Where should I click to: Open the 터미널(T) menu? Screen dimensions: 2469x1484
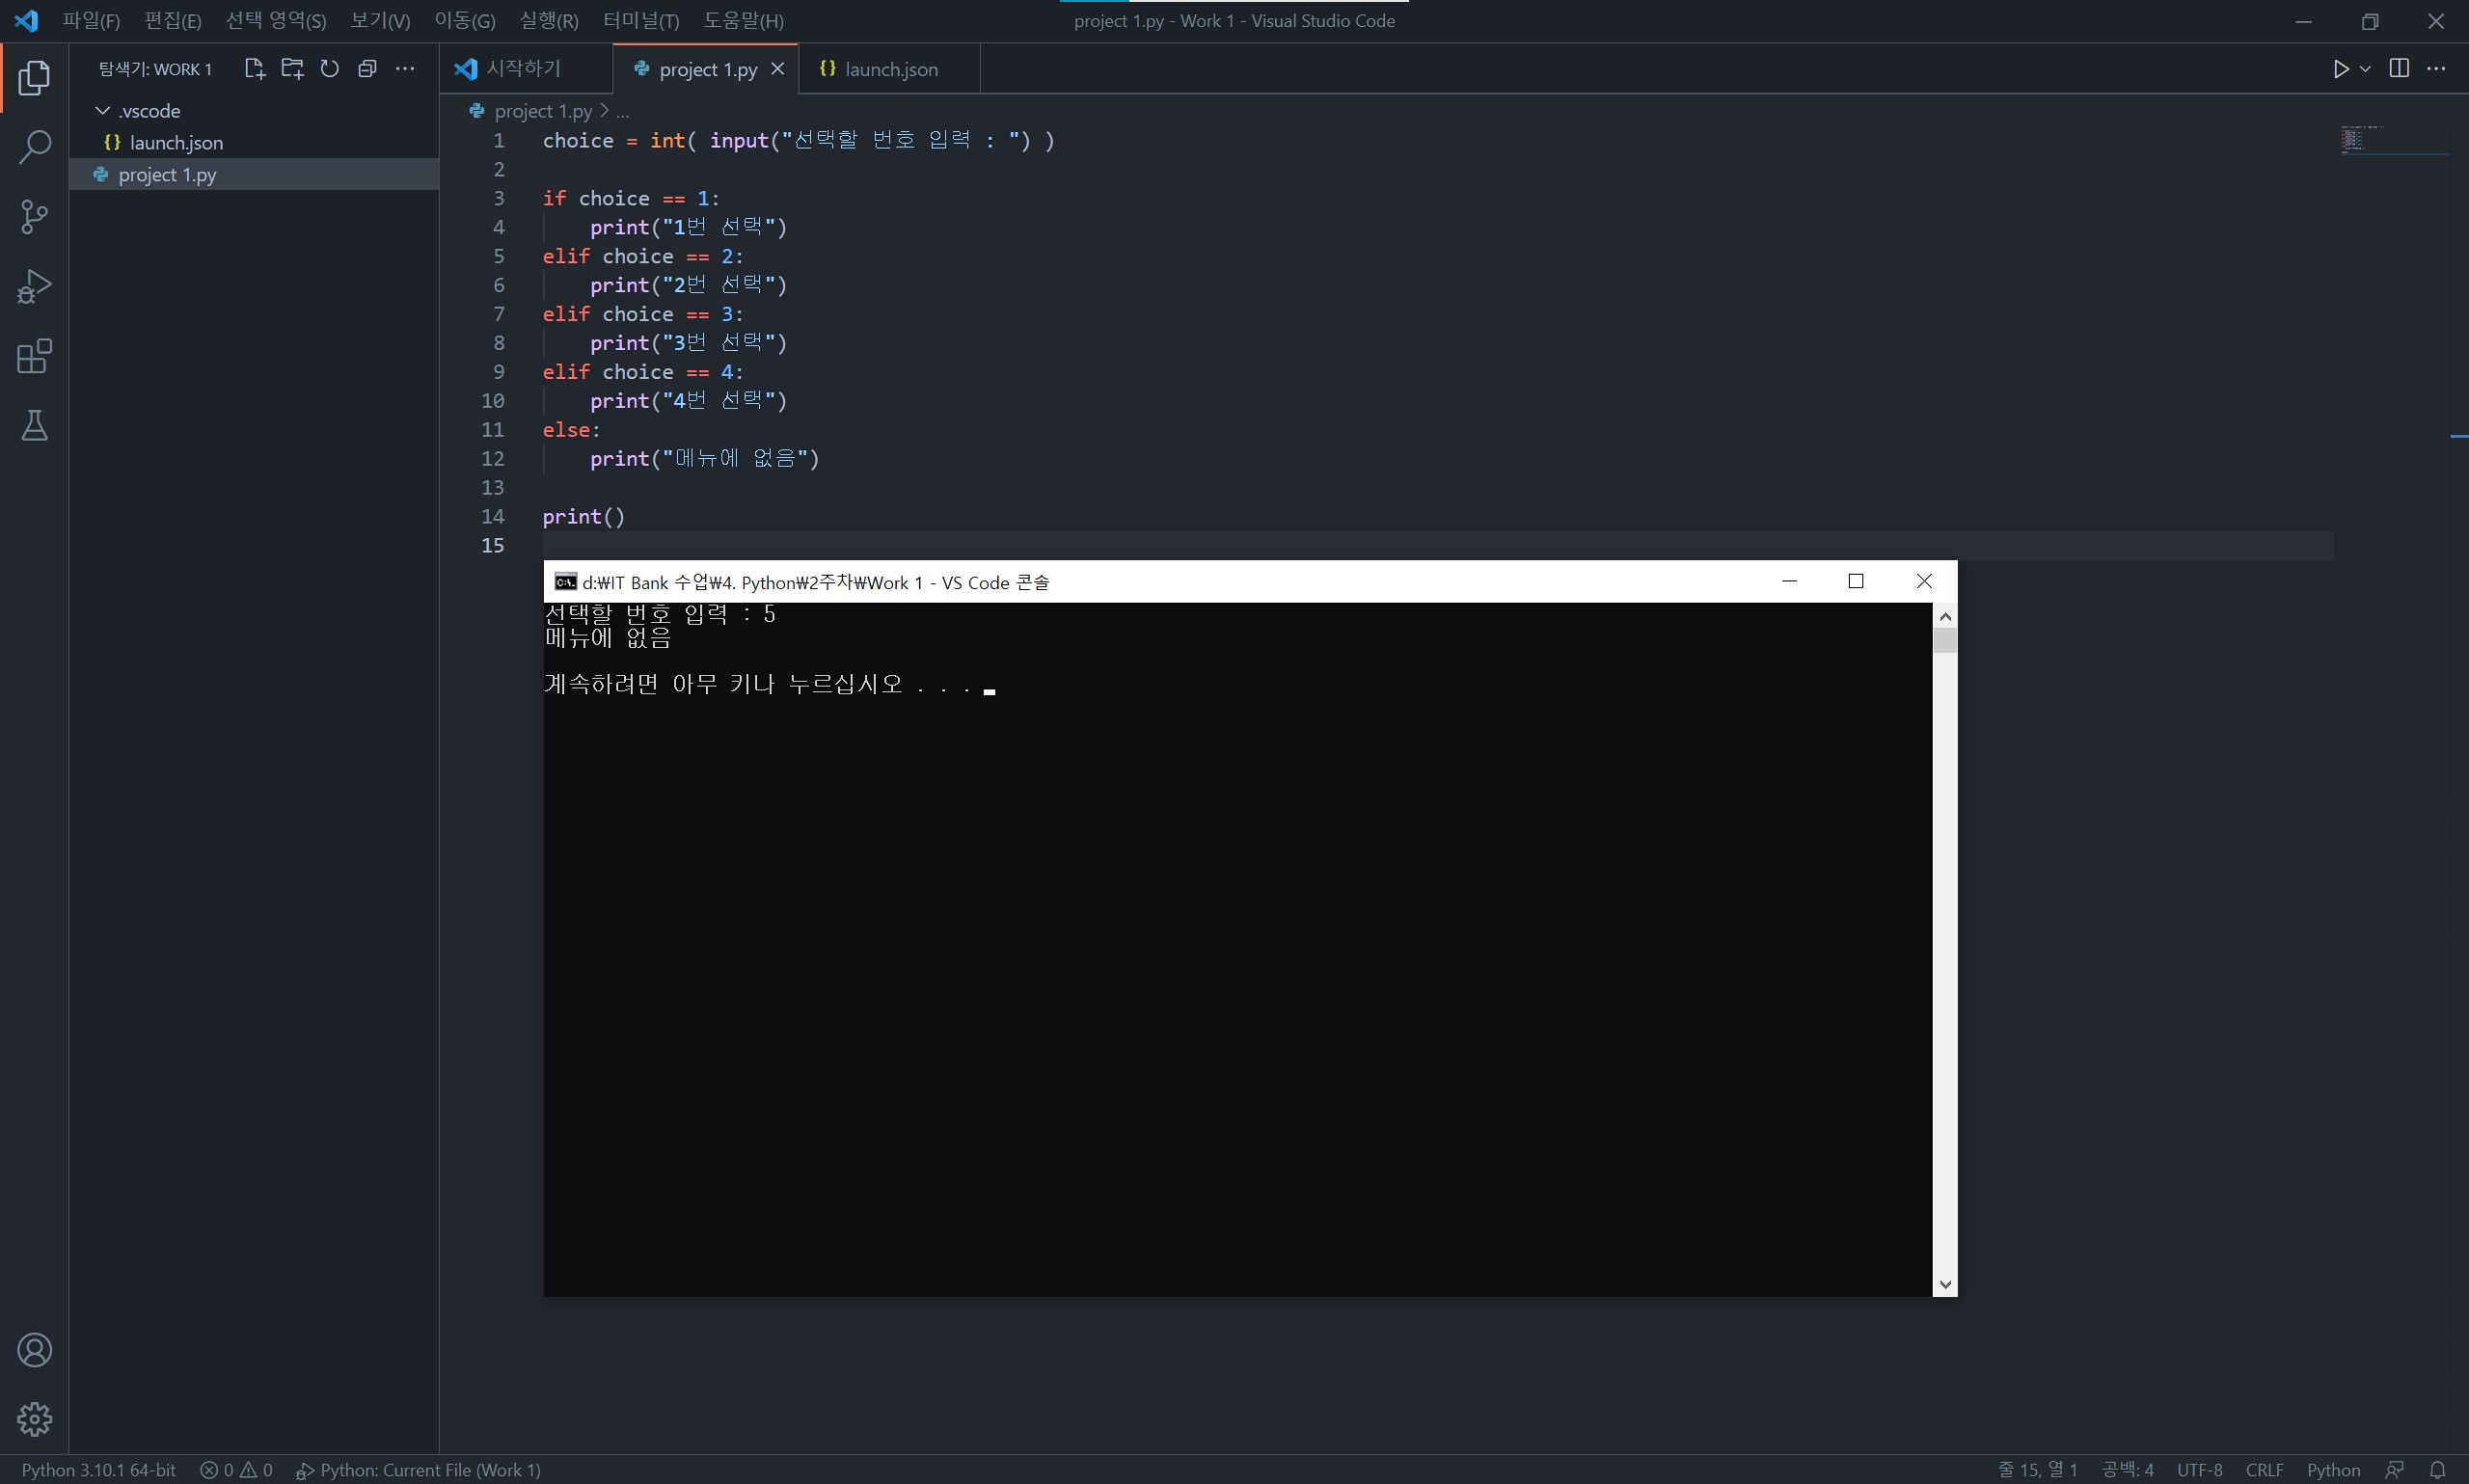pos(640,21)
